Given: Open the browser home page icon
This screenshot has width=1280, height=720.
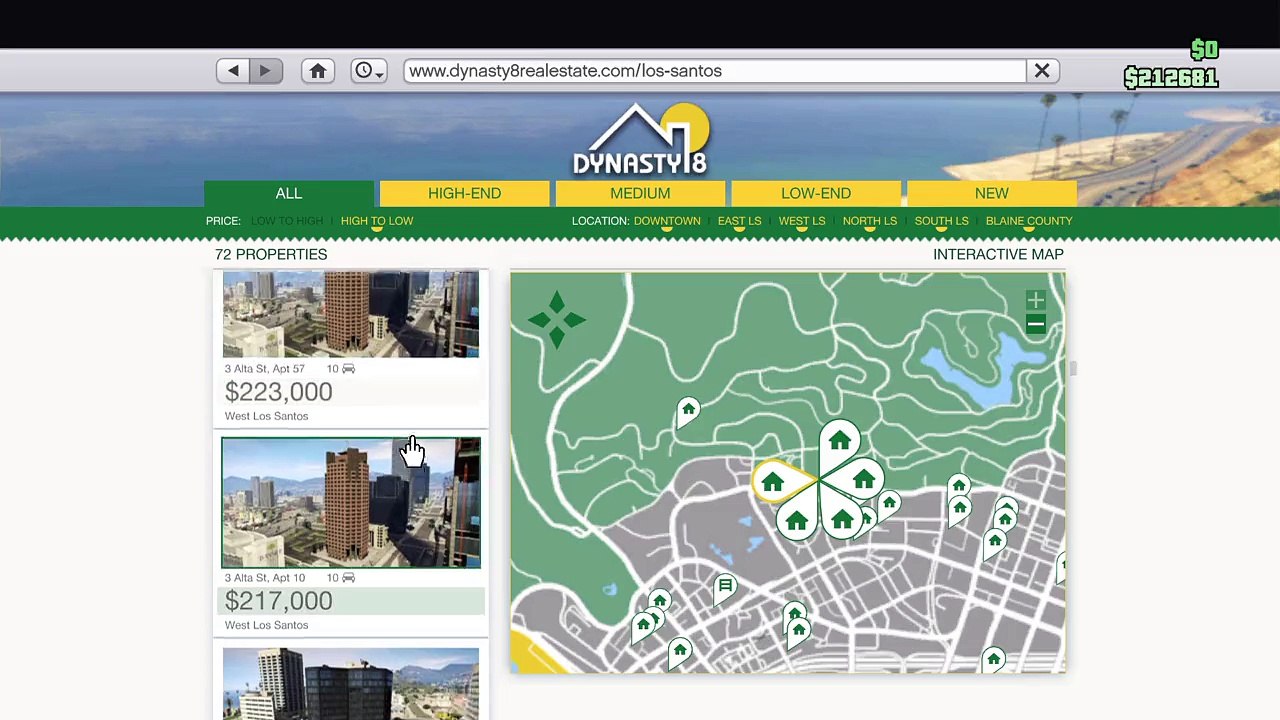Looking at the screenshot, I should [x=318, y=71].
